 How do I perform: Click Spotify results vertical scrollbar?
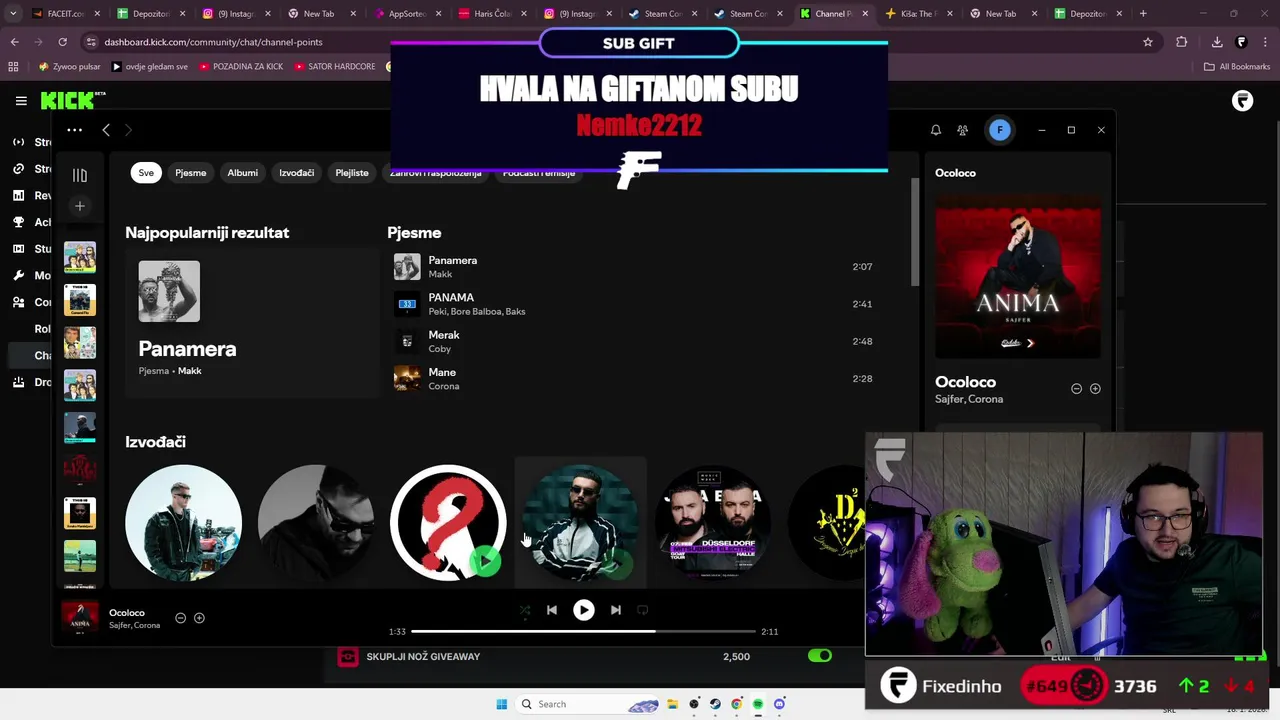click(914, 232)
